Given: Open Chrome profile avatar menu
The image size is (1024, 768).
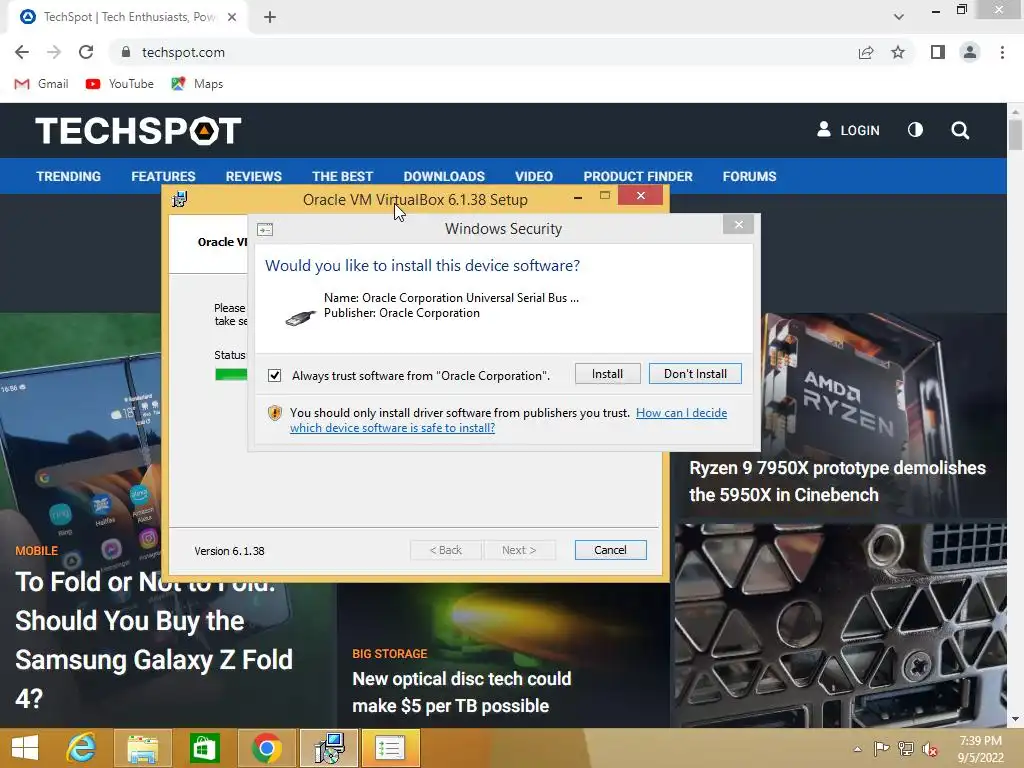Looking at the screenshot, I should 970,52.
